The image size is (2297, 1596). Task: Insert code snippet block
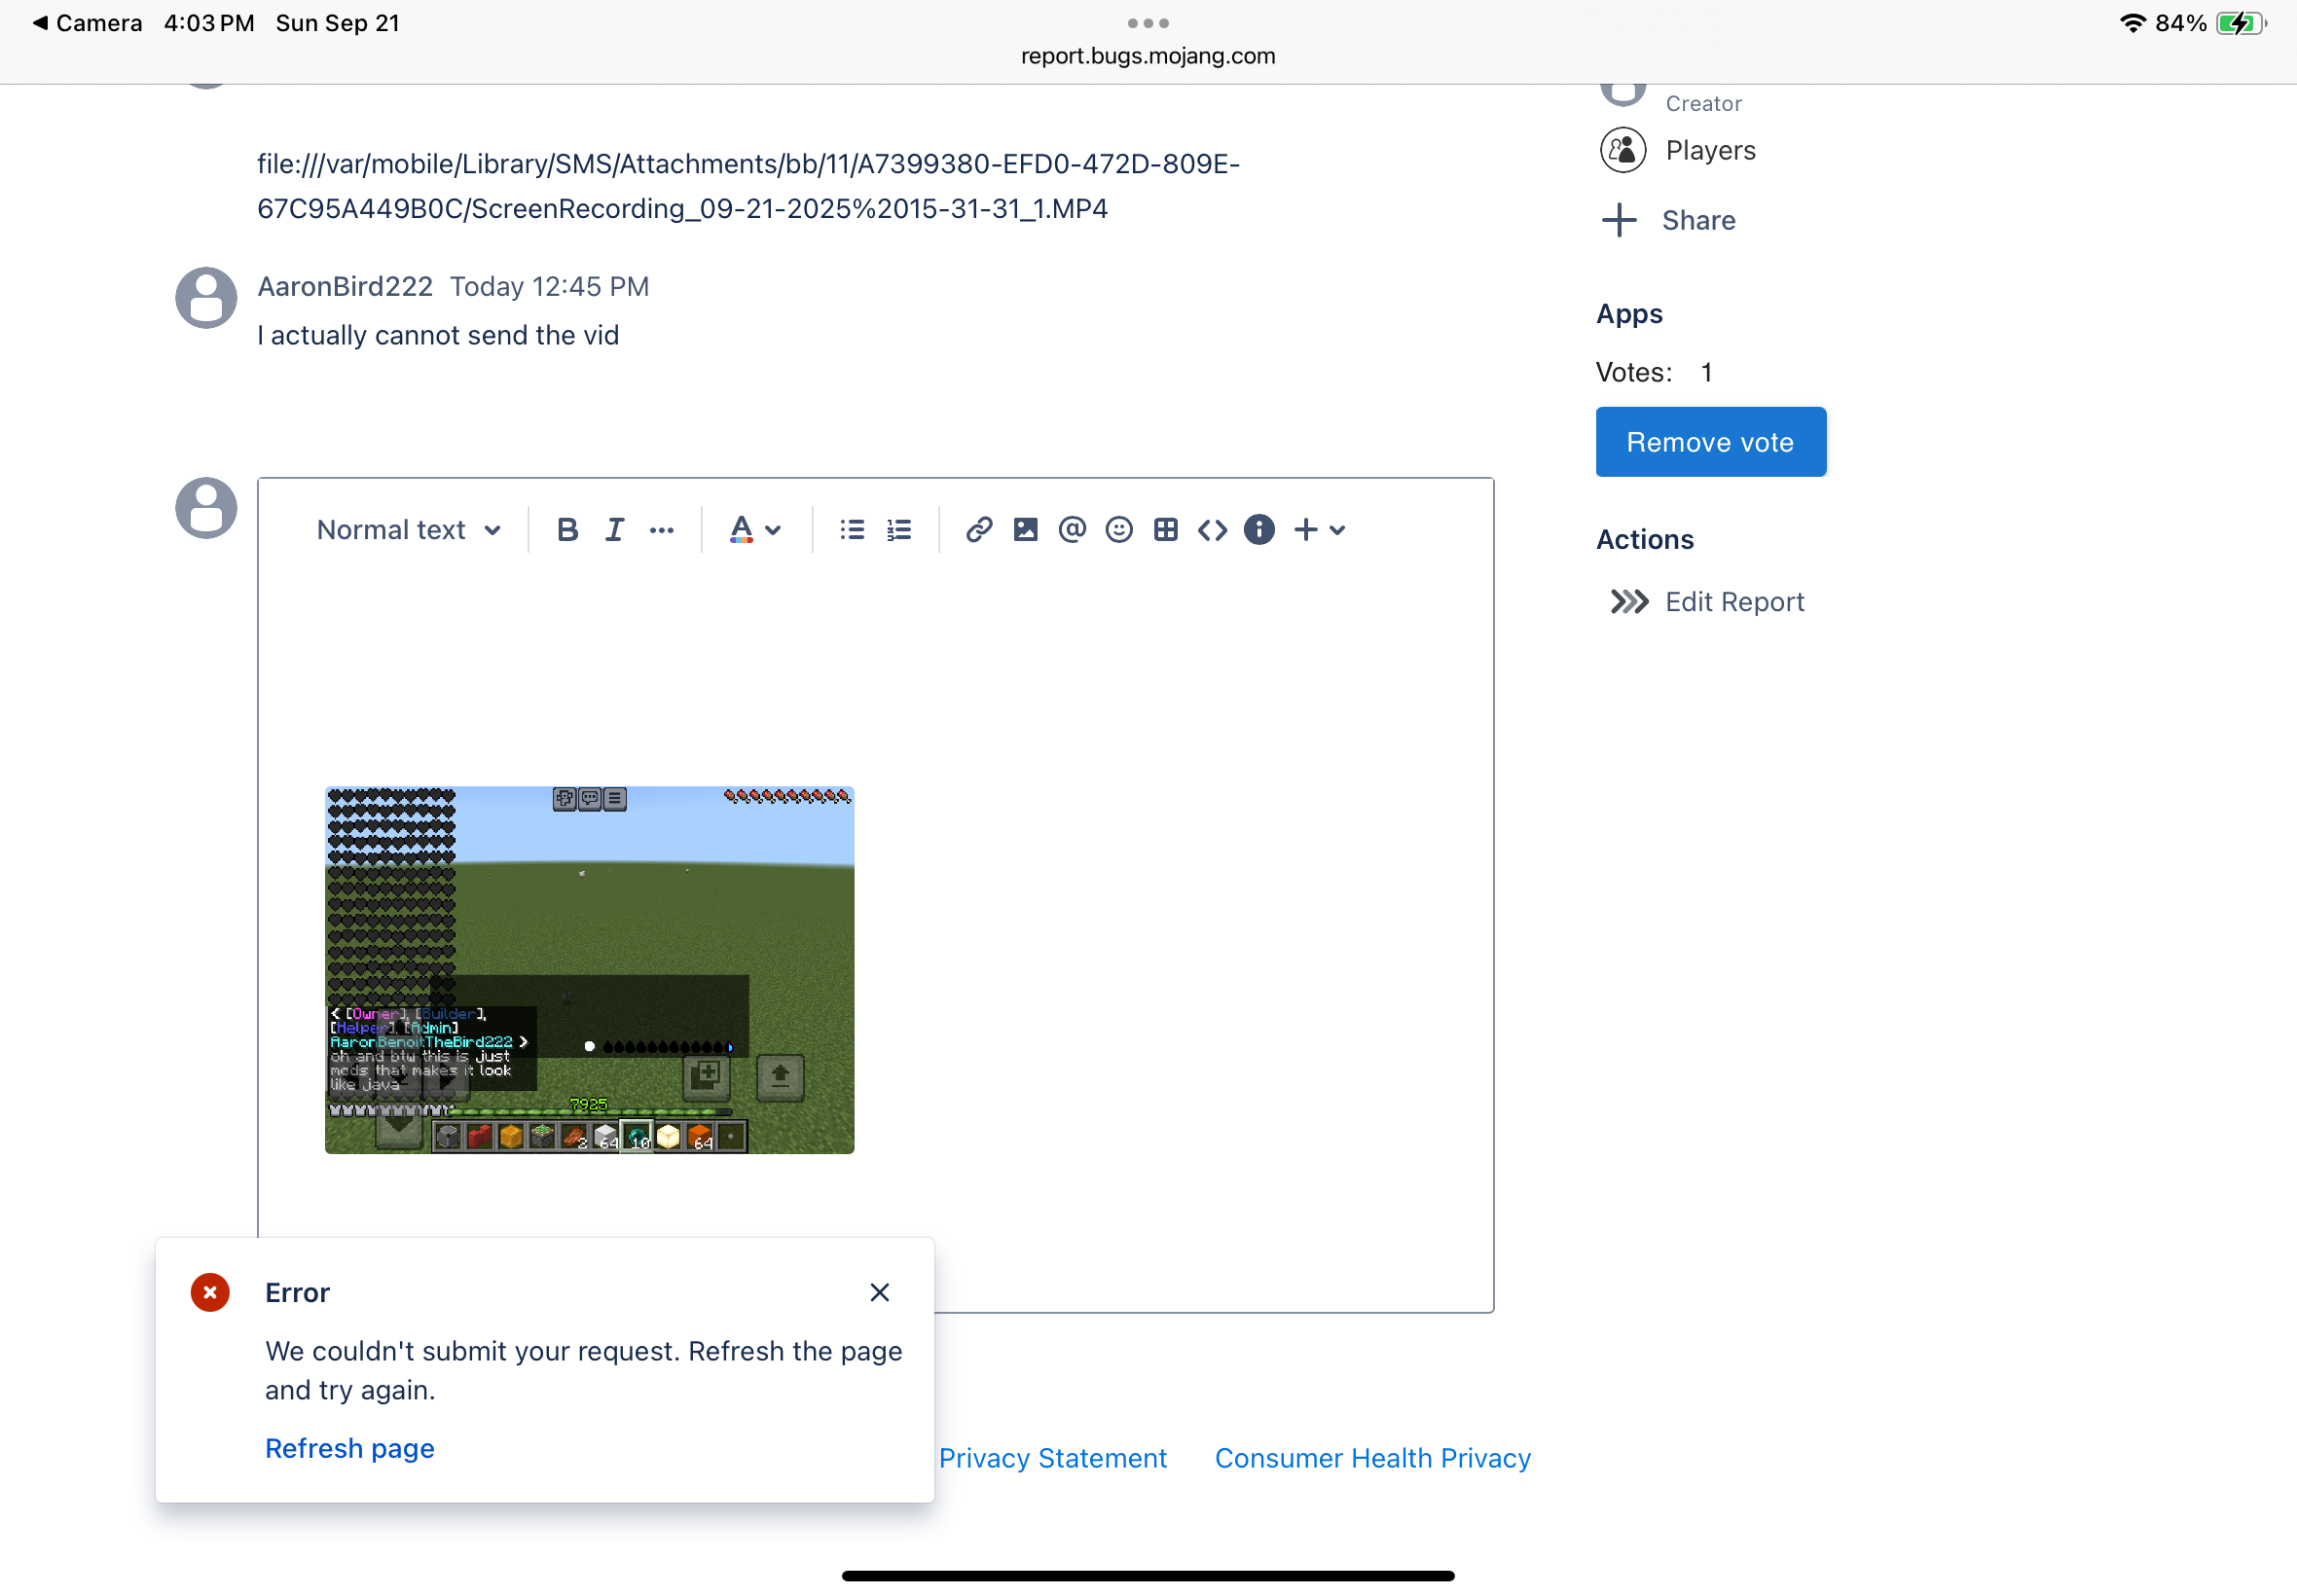pos(1212,530)
